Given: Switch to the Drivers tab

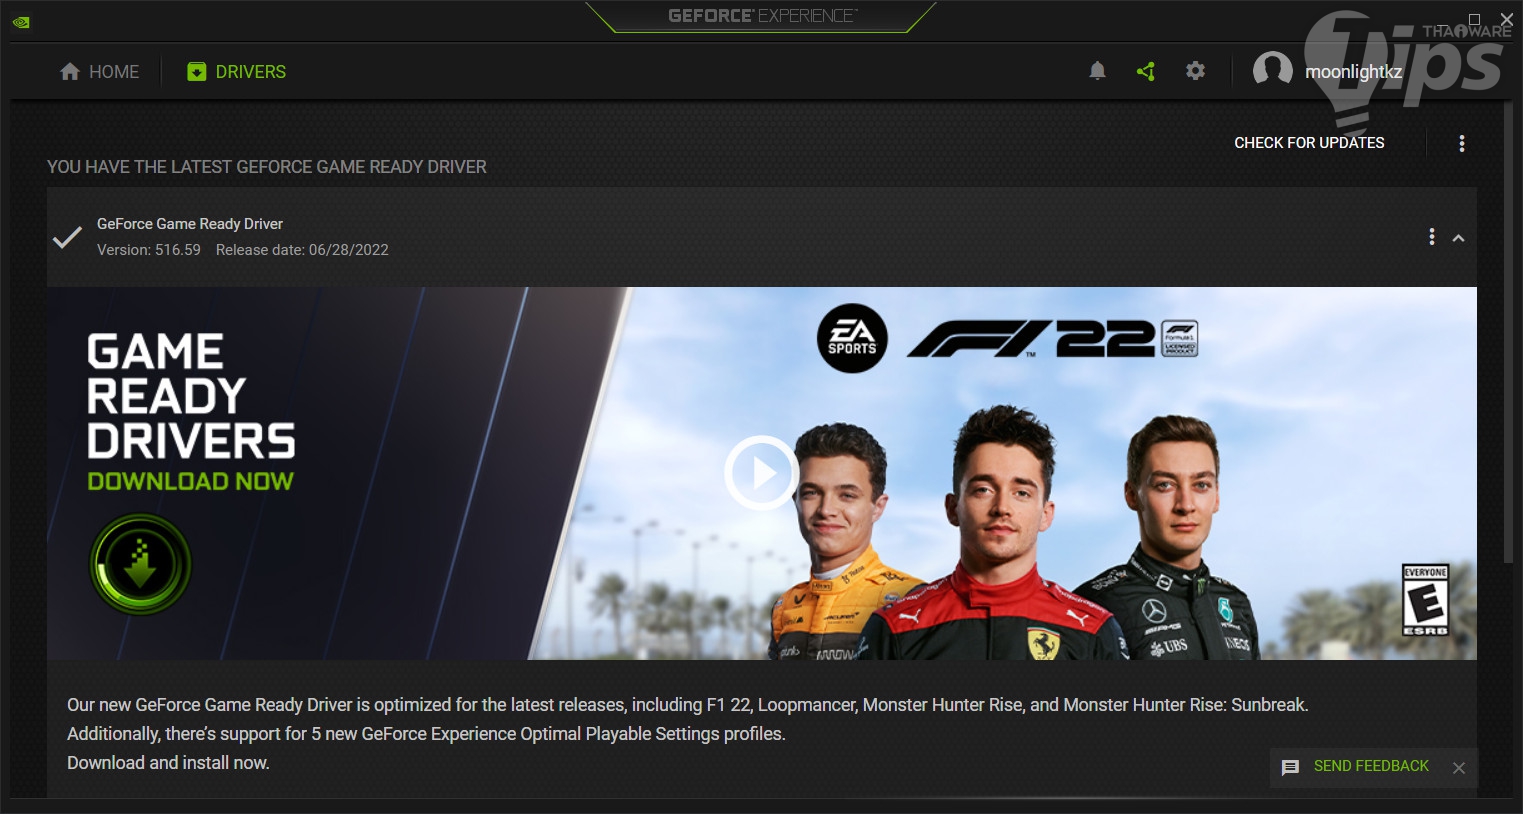Looking at the screenshot, I should pyautogui.click(x=237, y=72).
